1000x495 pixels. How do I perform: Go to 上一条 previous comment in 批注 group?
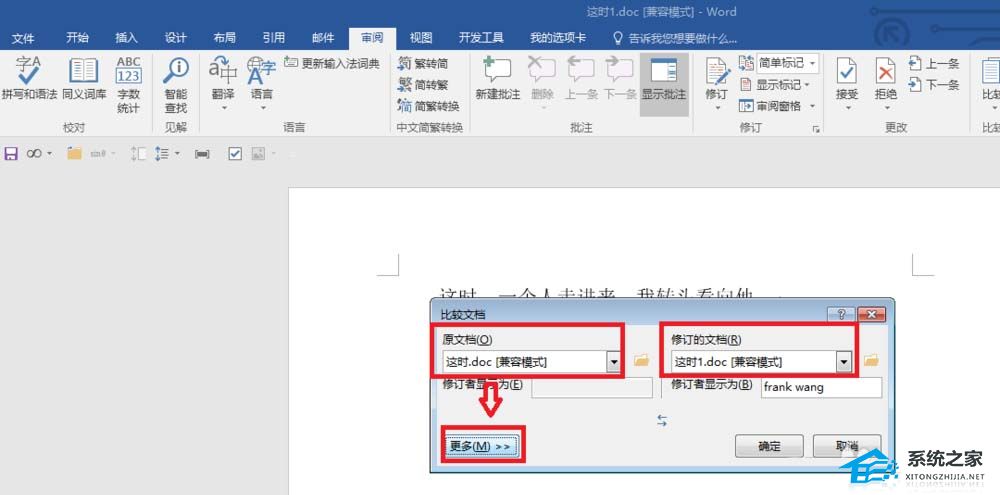coord(581,79)
